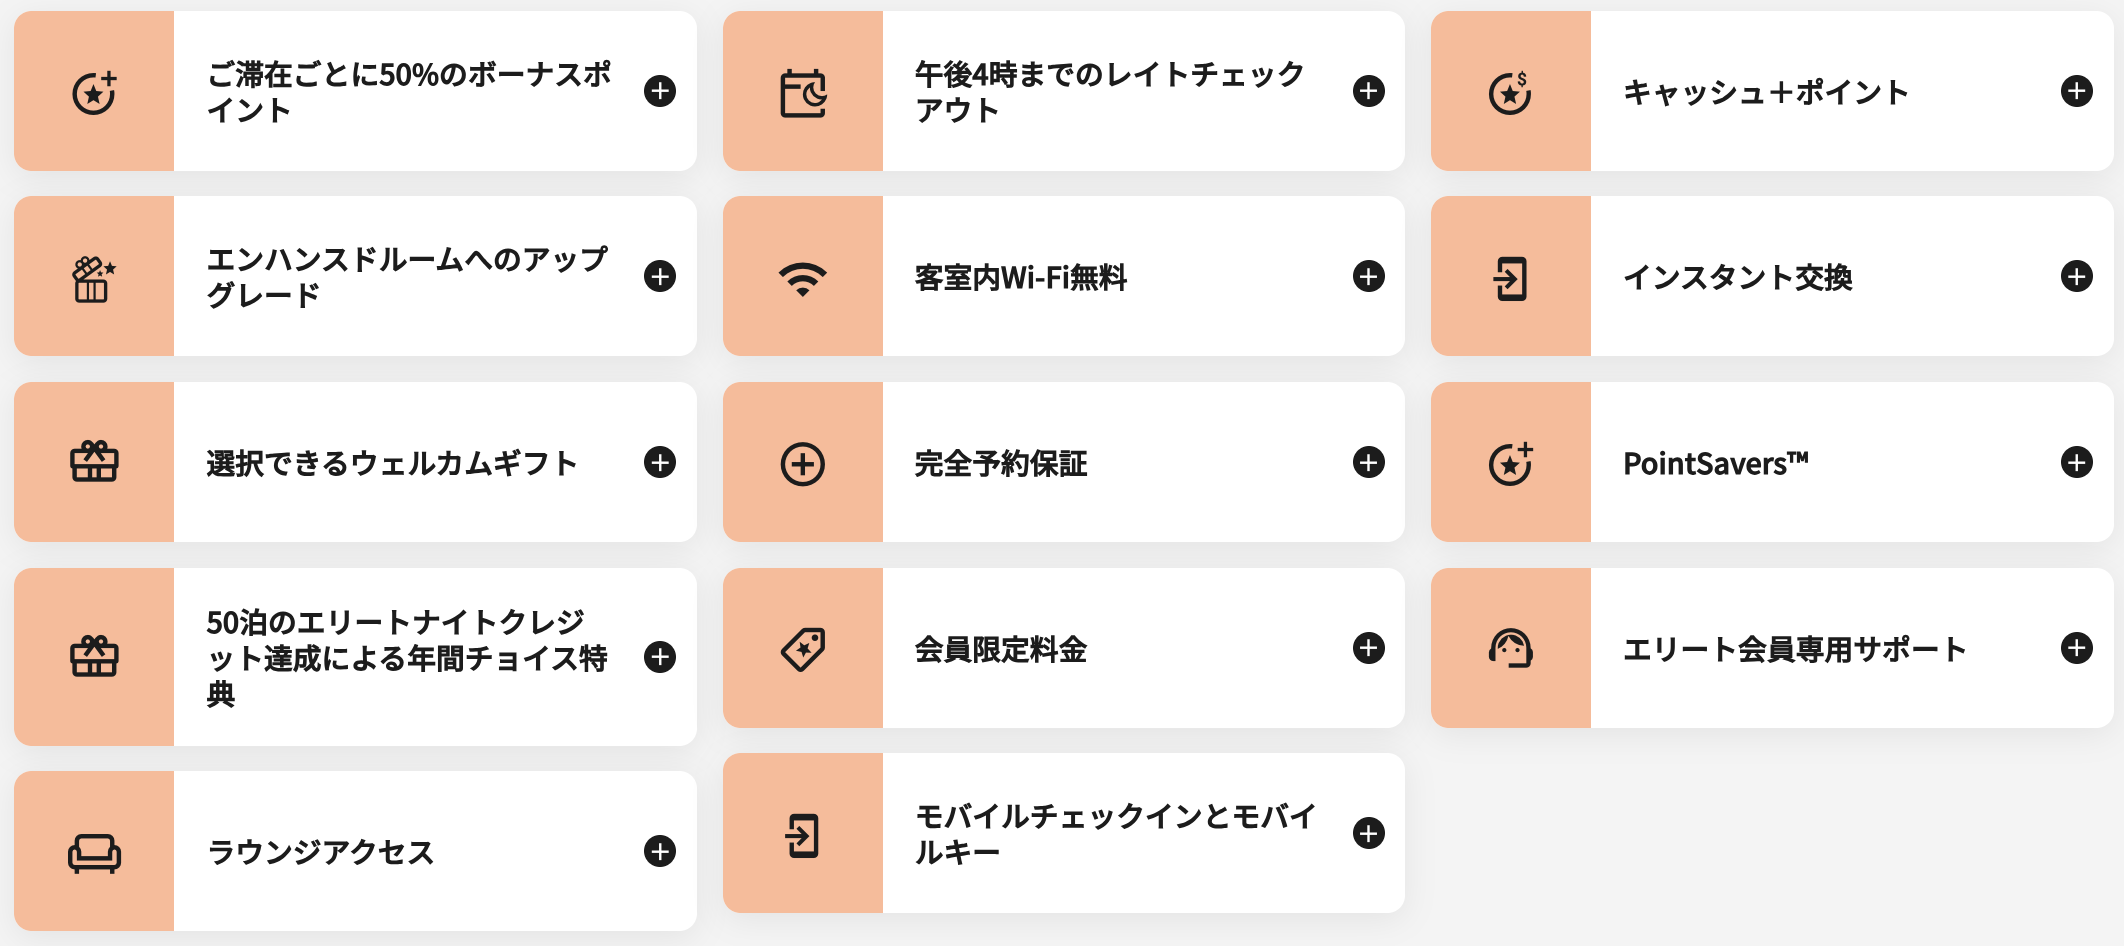This screenshot has height=946, width=2124.
Task: Expand the ラウンジアクセス details
Action: point(660,851)
